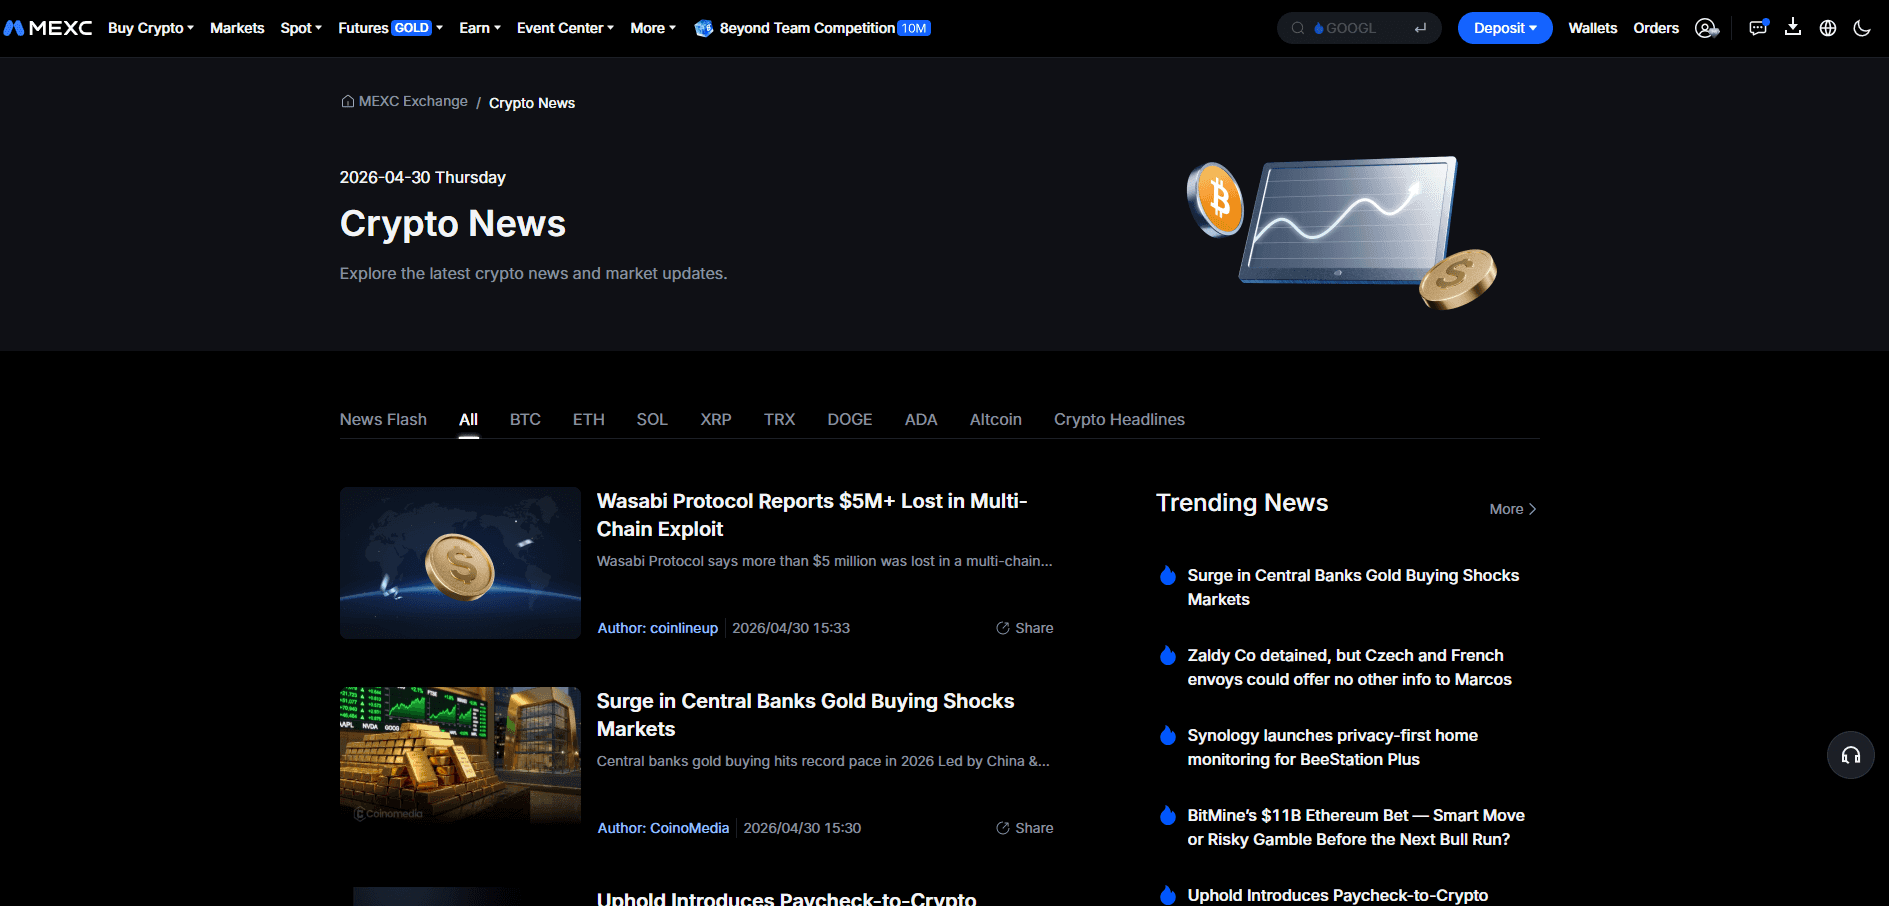Click the search magnifier icon
This screenshot has height=906, width=1889.
1298,28
